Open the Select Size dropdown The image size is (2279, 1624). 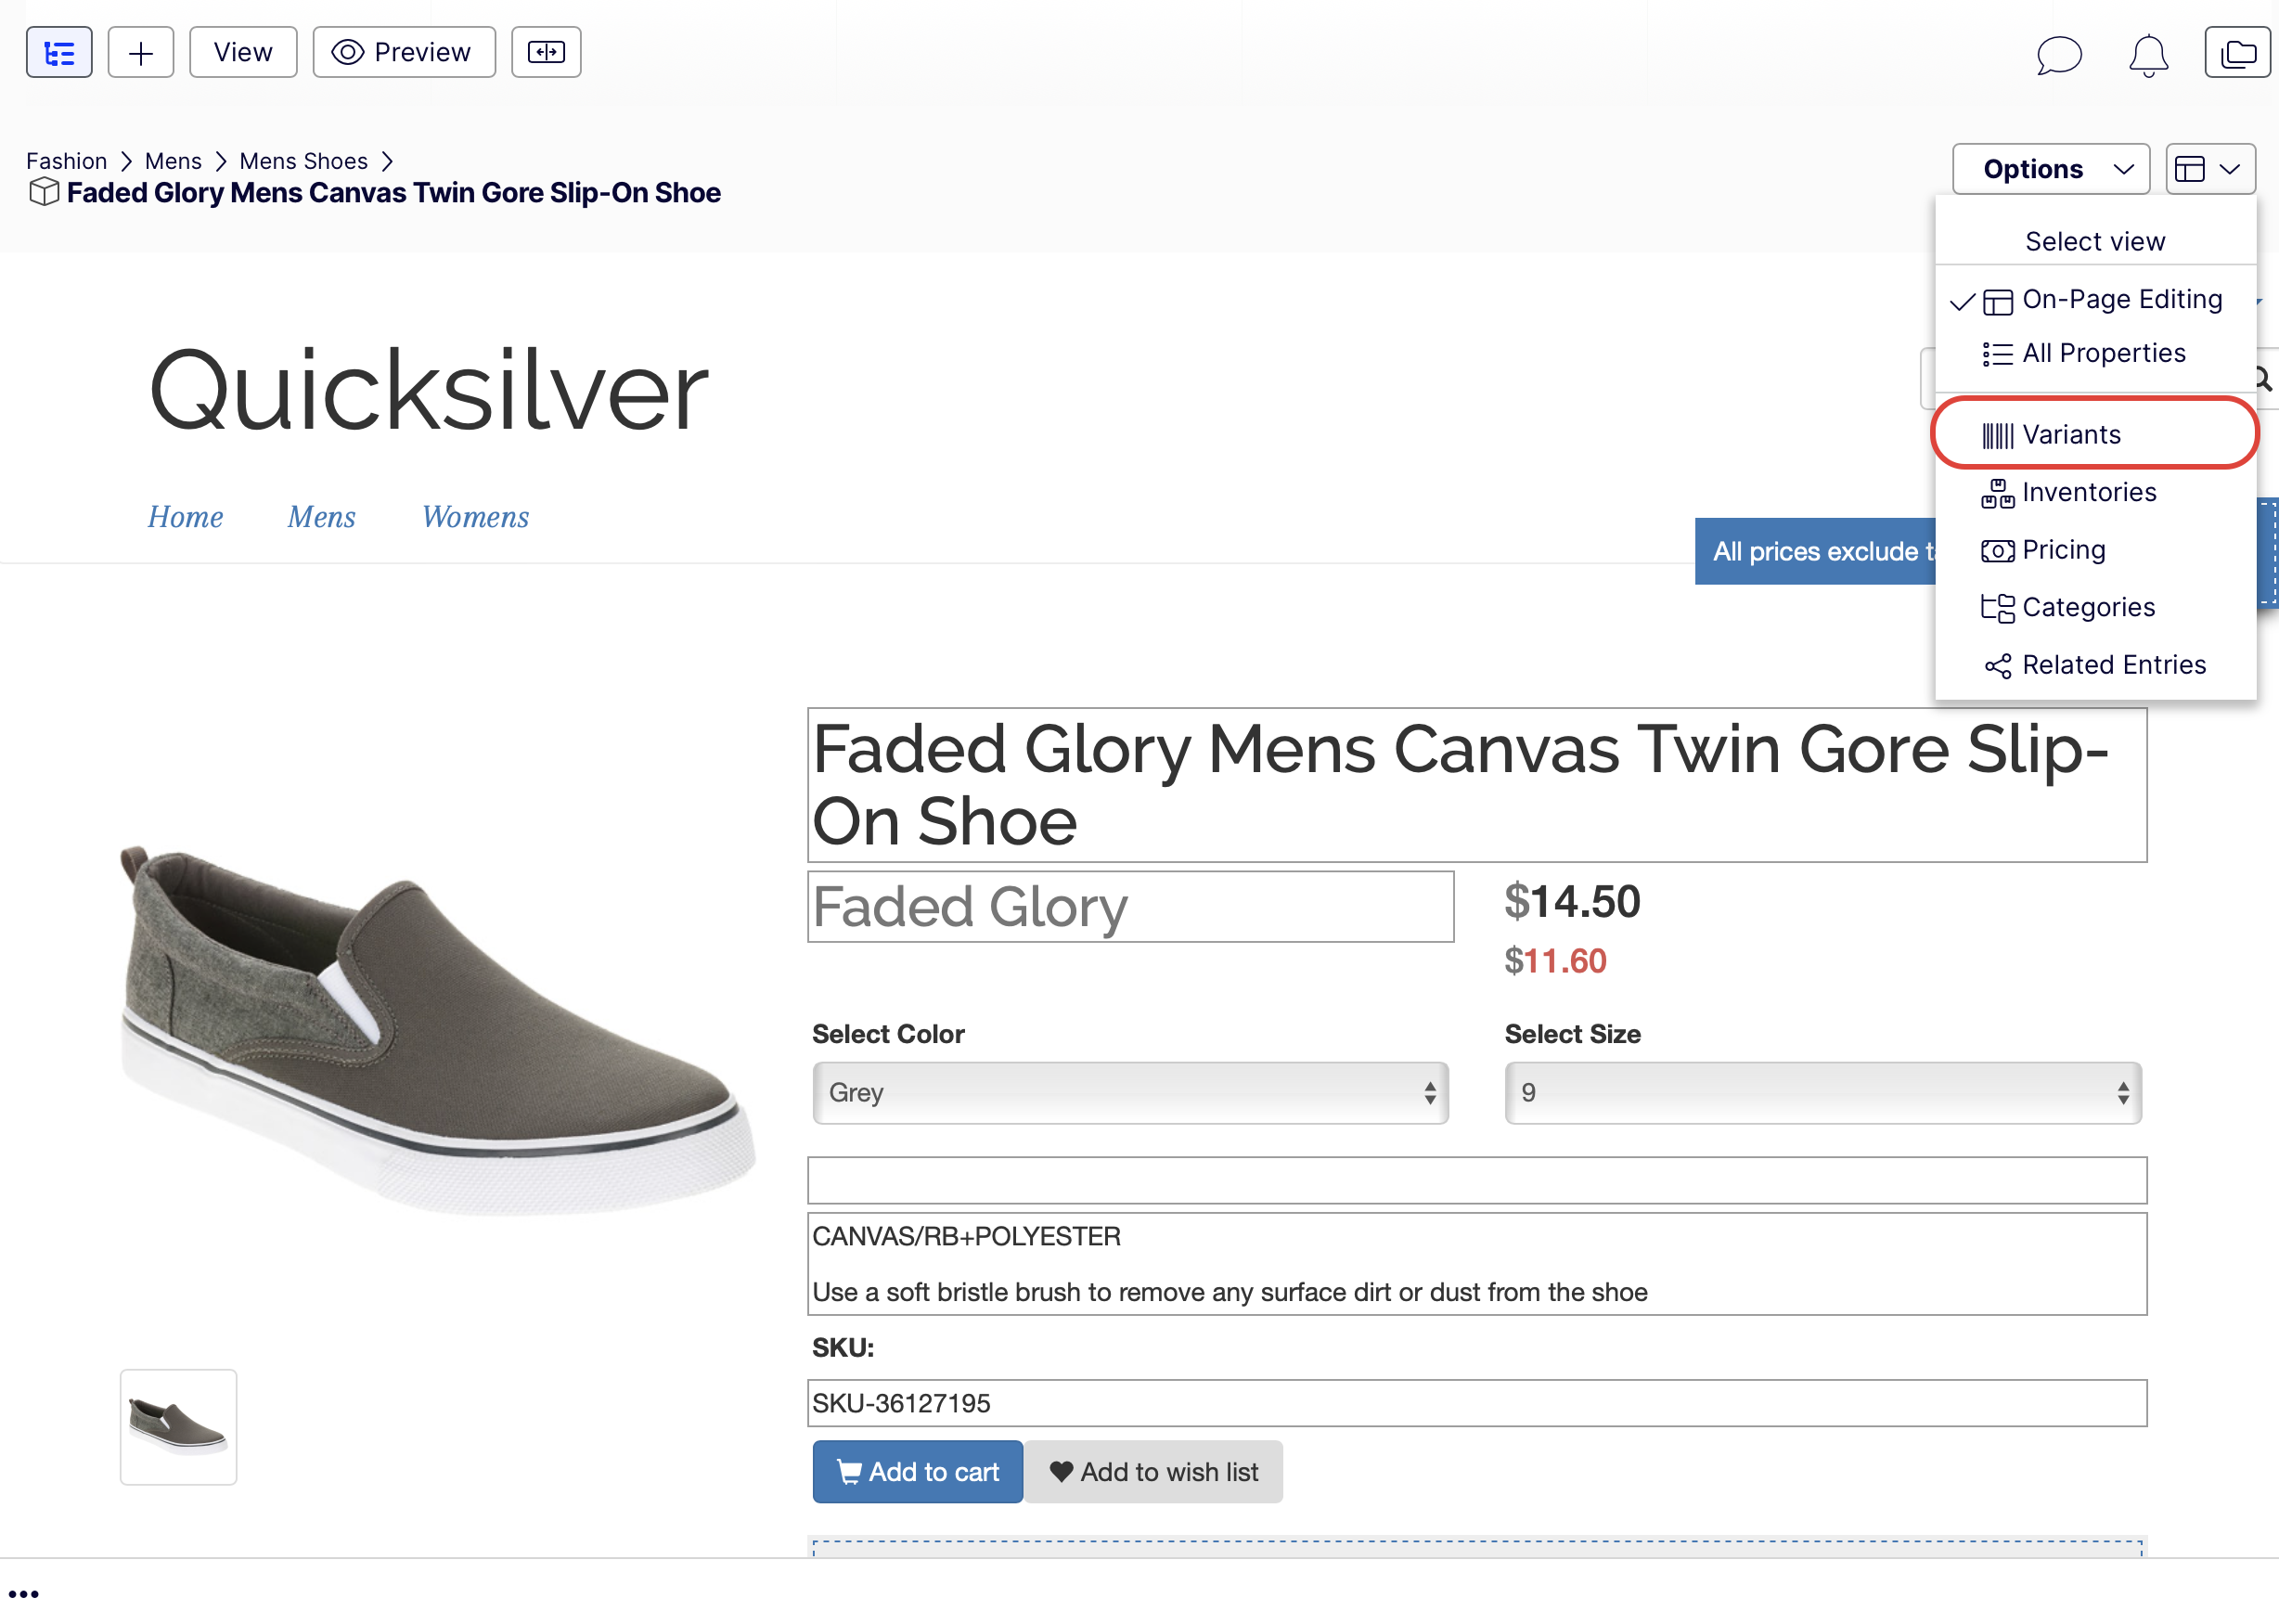coord(1822,1093)
